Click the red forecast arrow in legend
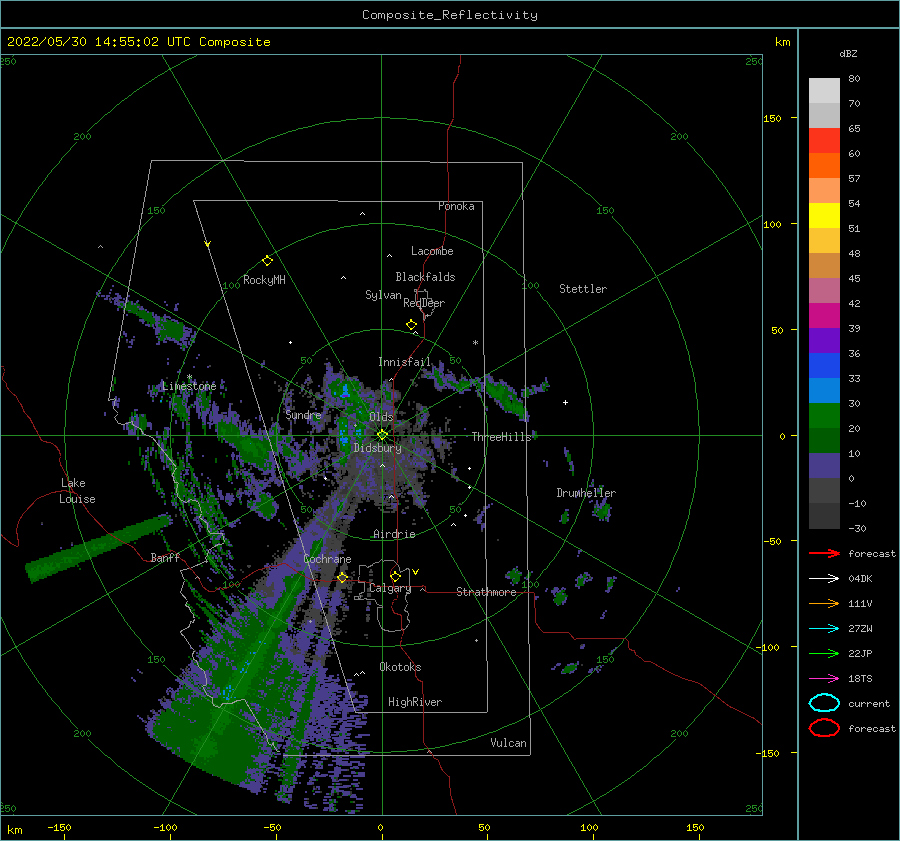Image resolution: width=900 pixels, height=841 pixels. 824,553
